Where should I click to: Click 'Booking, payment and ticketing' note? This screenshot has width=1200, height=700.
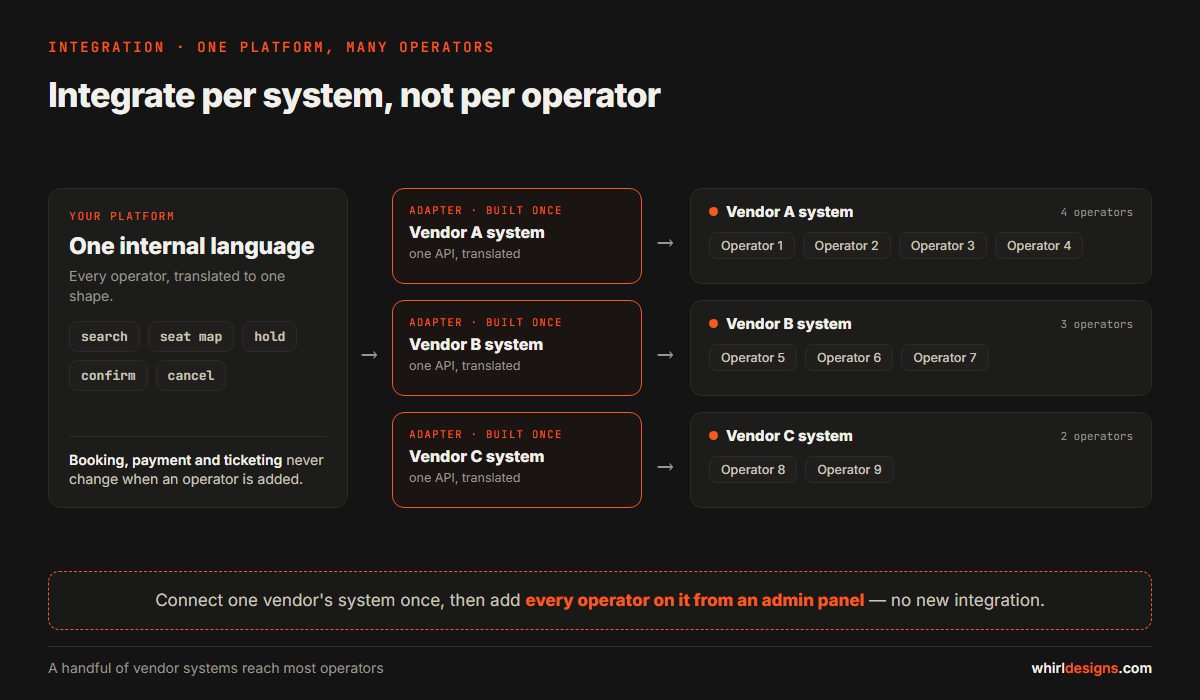tap(175, 461)
